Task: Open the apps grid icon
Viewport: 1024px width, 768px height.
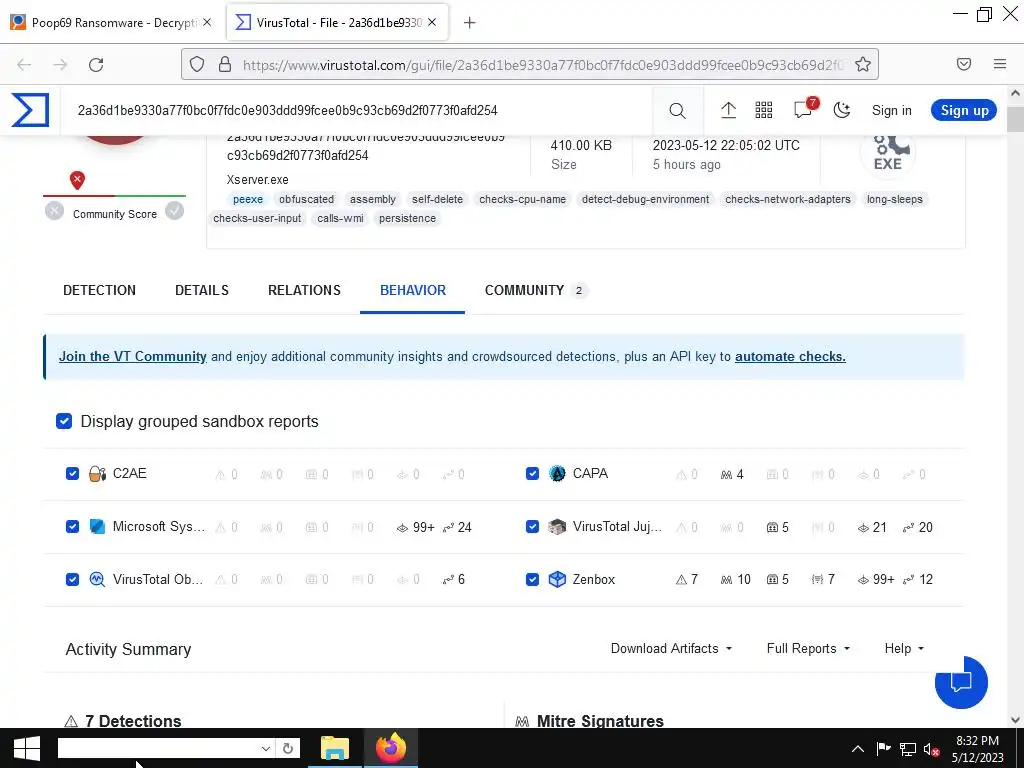Action: tap(764, 110)
